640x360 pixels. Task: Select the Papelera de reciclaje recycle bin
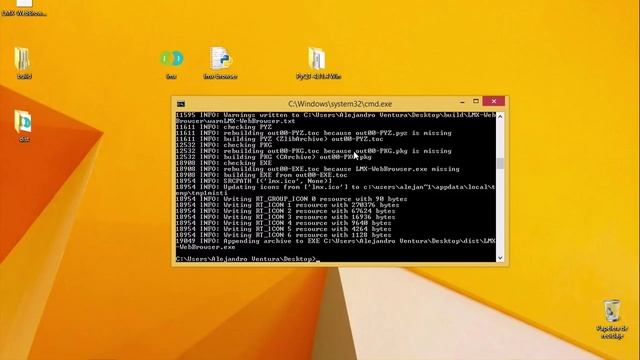point(611,319)
